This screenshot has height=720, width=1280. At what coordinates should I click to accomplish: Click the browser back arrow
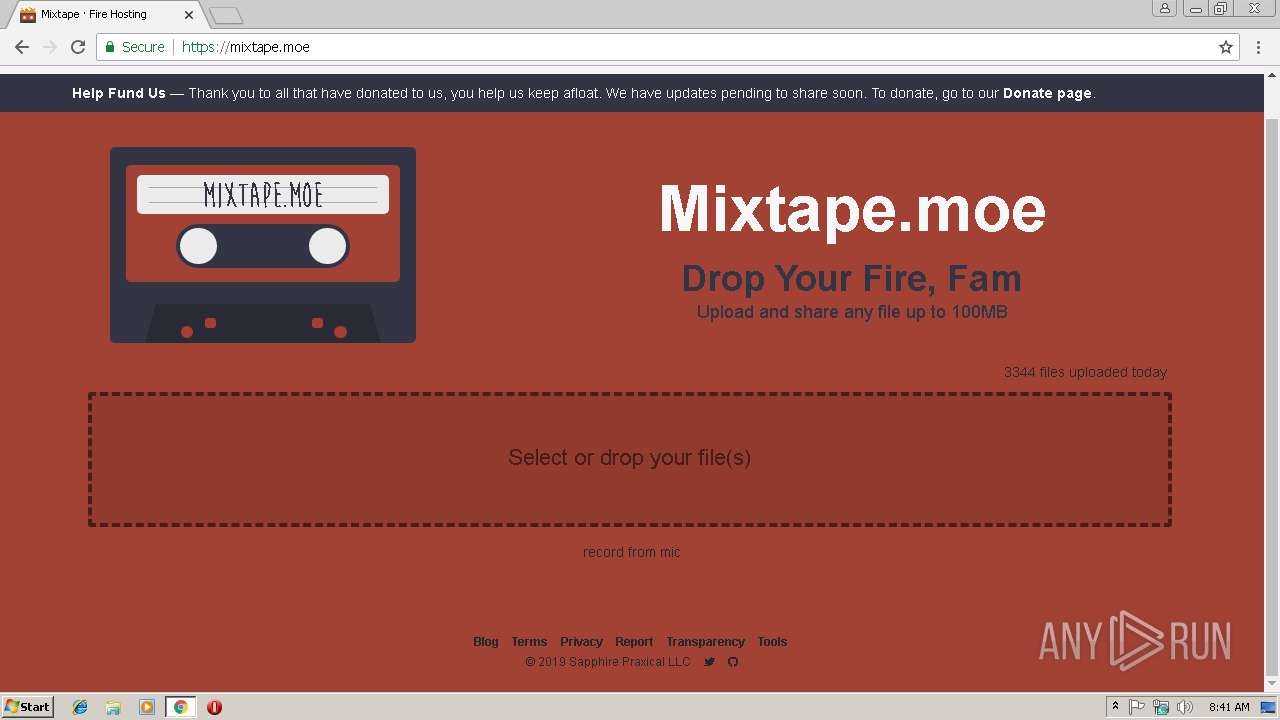(x=22, y=47)
